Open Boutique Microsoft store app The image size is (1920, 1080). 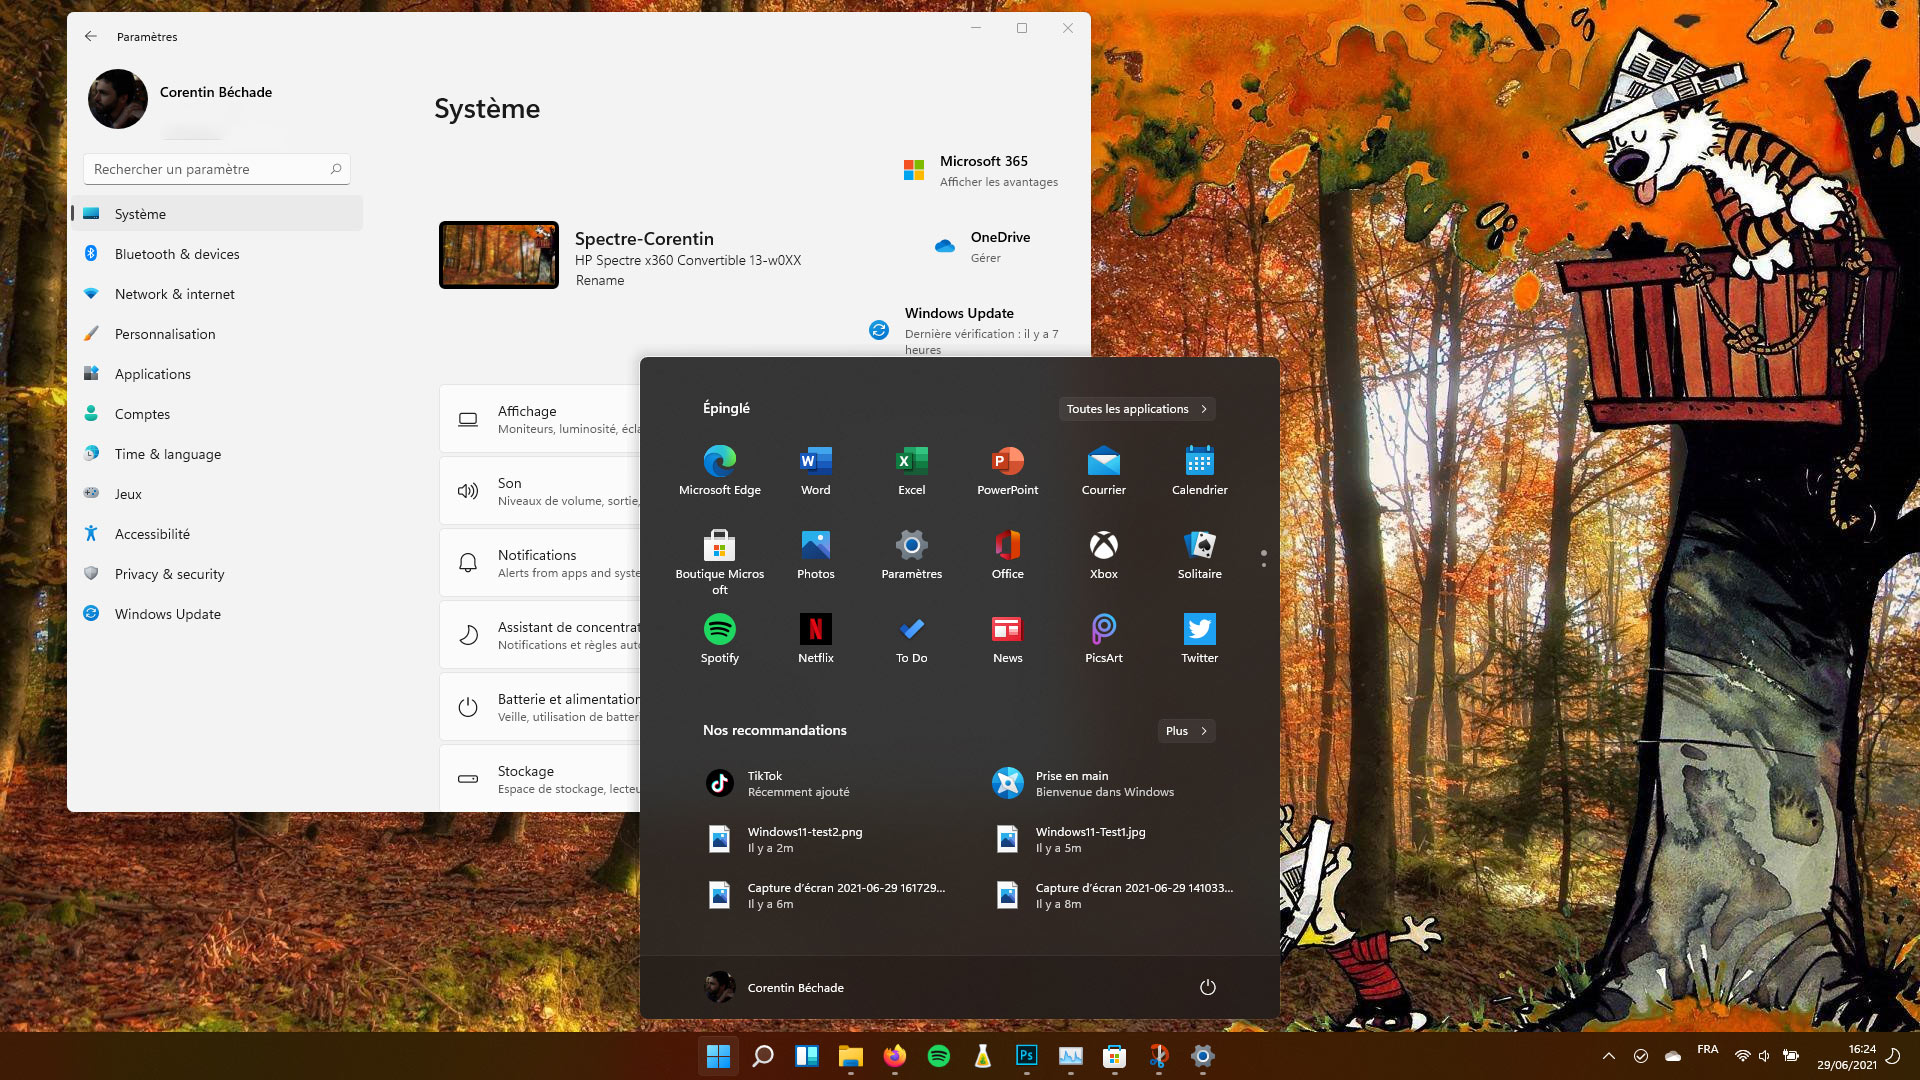pos(719,561)
